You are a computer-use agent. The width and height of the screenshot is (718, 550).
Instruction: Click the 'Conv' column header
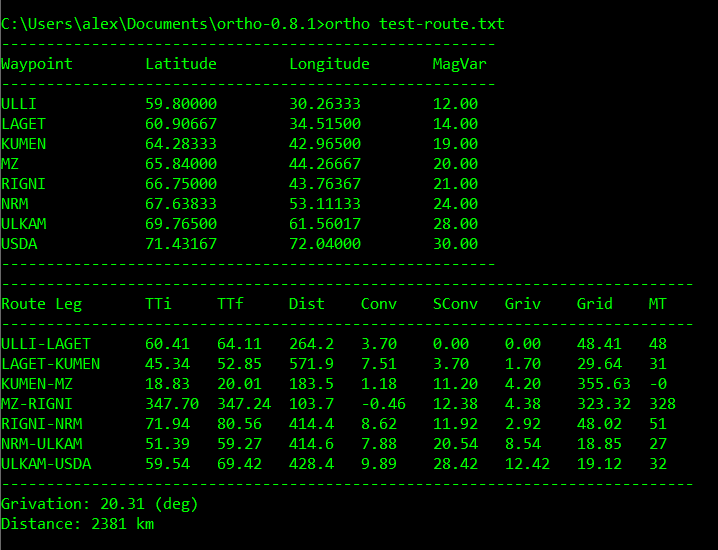pos(379,304)
